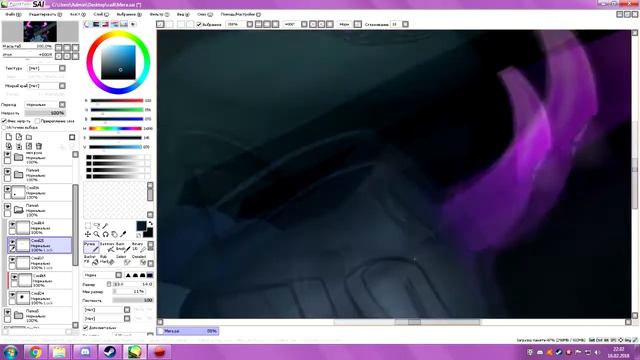
Task: Hide the Слой4 layer's visibility eye
Action: coord(12,224)
